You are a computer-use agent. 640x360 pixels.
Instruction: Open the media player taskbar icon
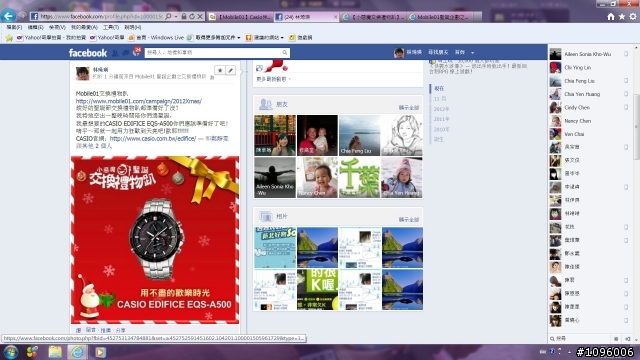(100, 351)
